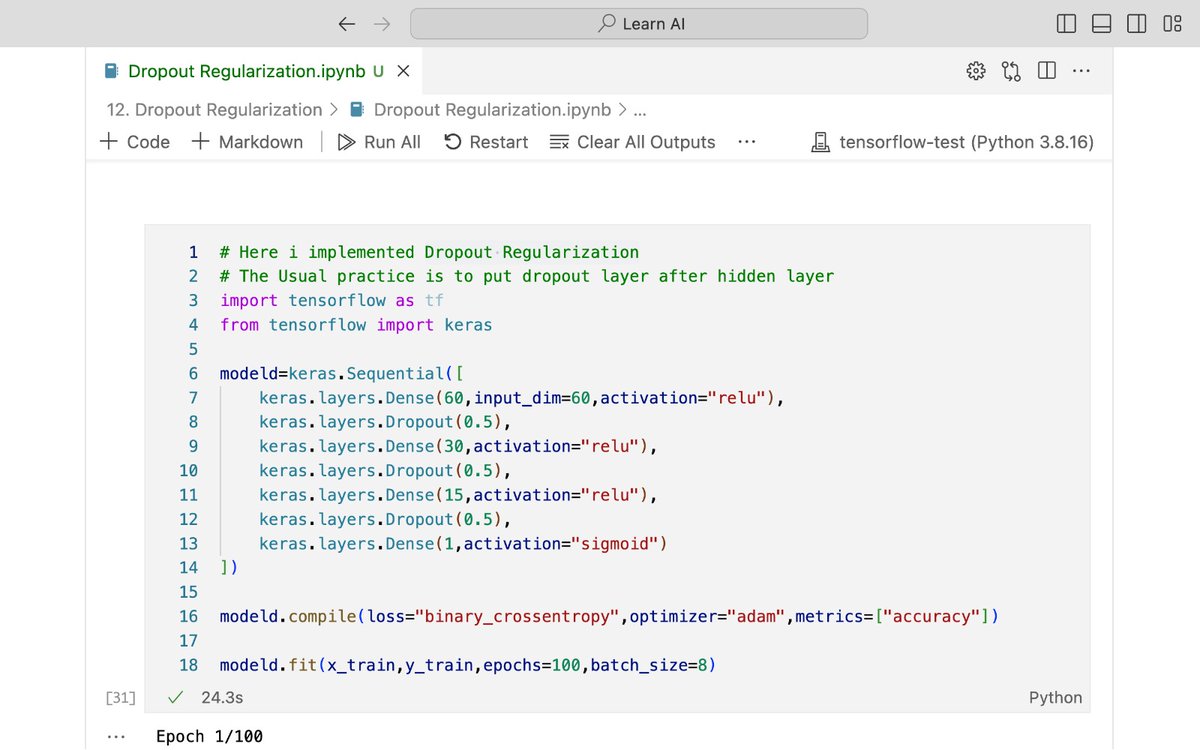This screenshot has height=750, width=1200.
Task: Click the green success checkmark
Action: click(176, 697)
